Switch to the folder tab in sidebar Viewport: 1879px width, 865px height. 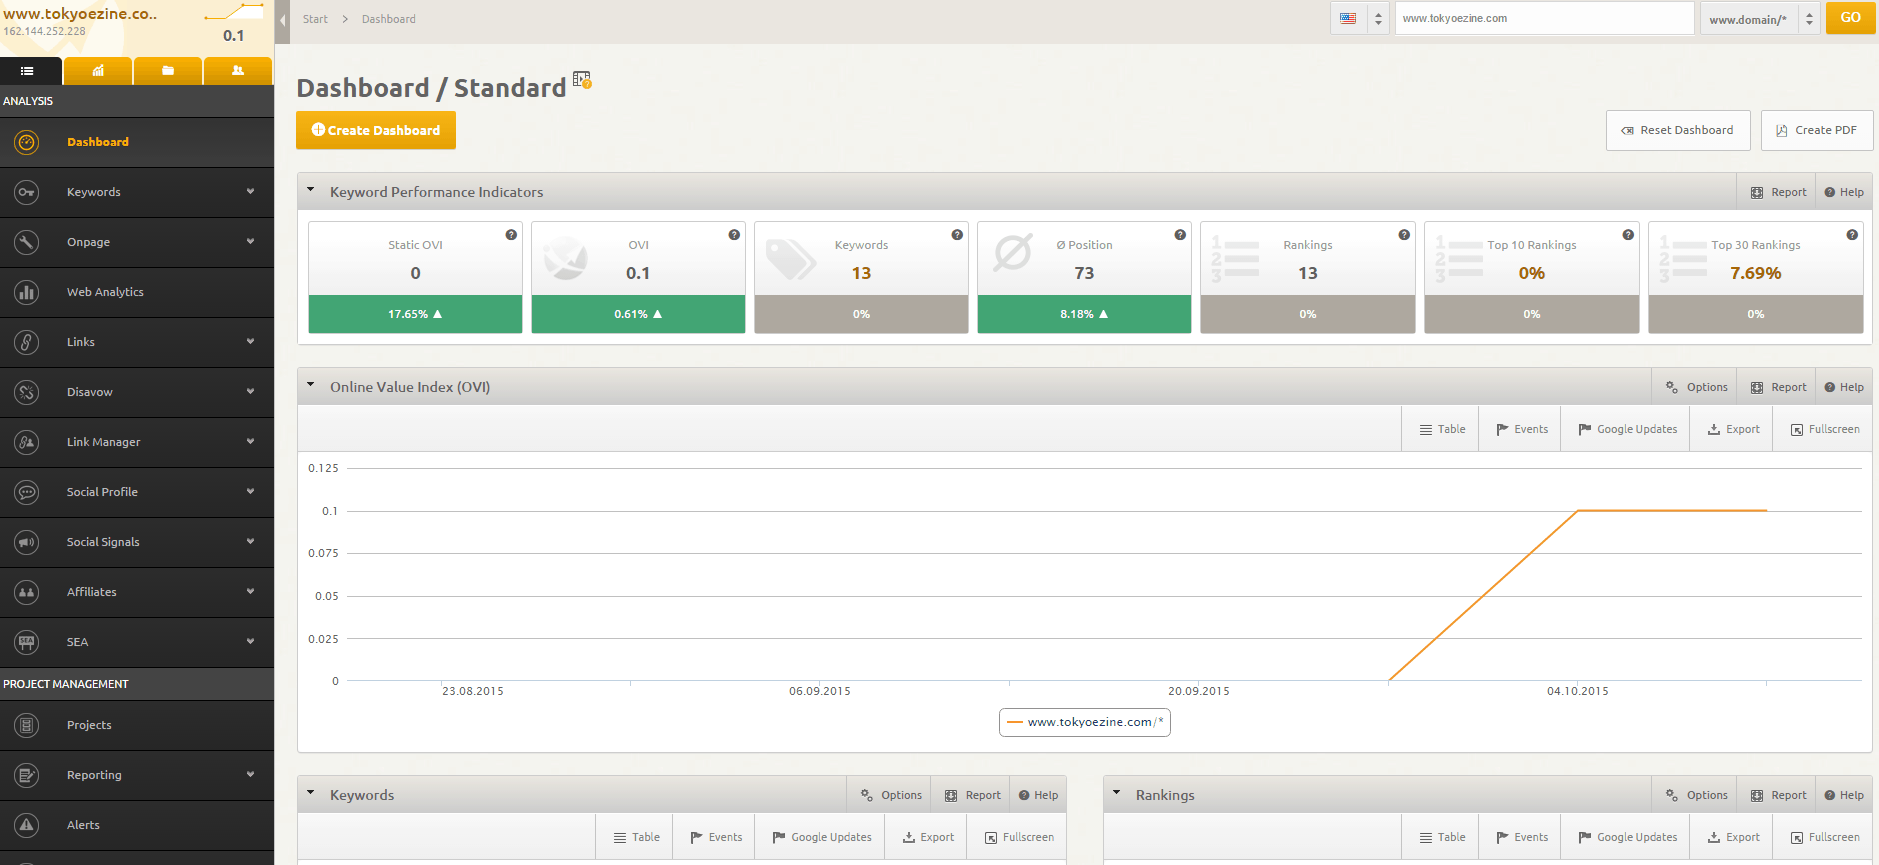point(168,71)
